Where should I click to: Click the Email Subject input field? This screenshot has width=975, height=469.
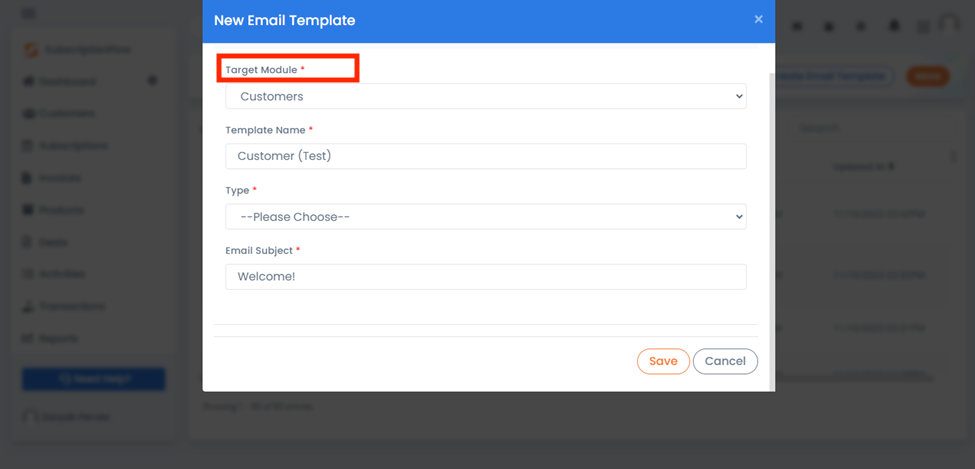point(486,277)
